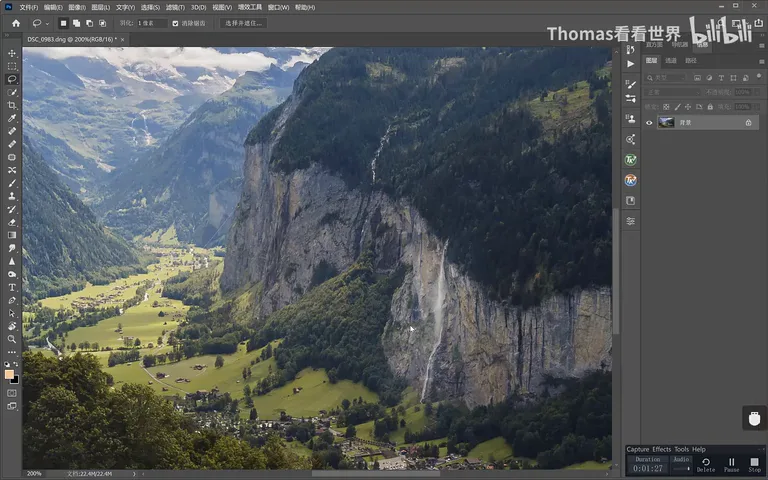Select the Clone Stamp tool

pyautogui.click(x=12, y=196)
